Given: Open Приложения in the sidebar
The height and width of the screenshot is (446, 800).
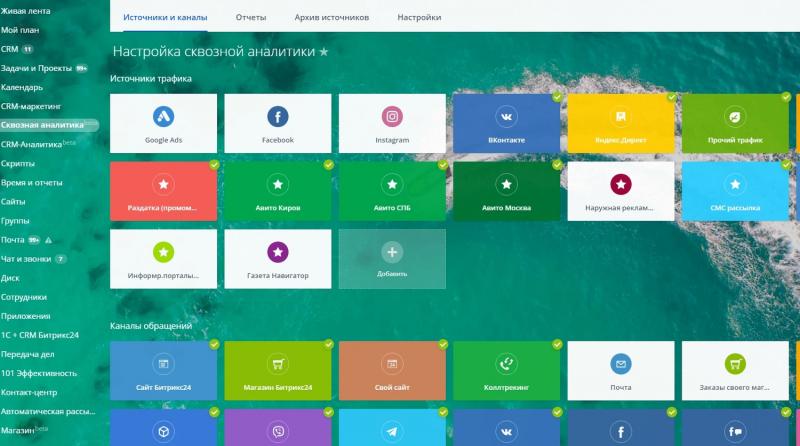Looking at the screenshot, I should (26, 316).
